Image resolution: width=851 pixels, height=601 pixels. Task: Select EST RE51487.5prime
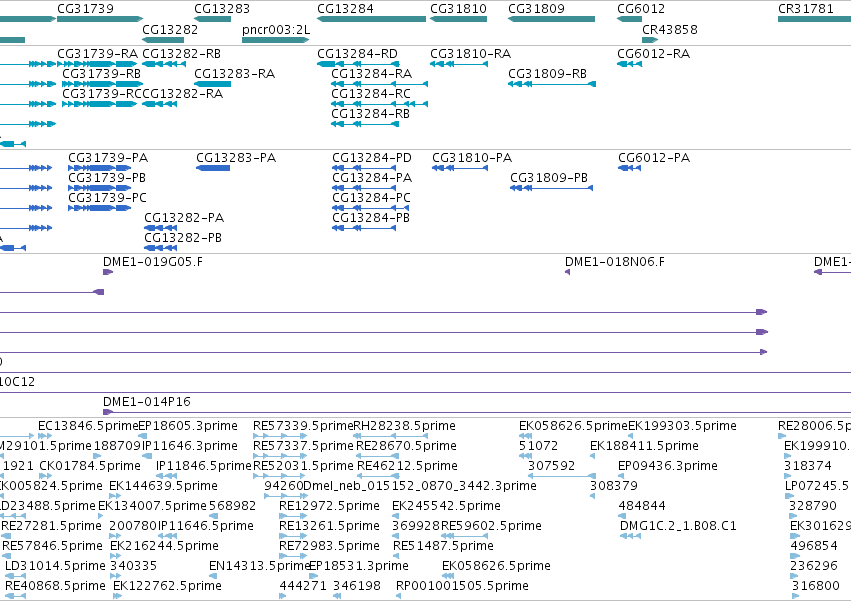click(x=443, y=547)
